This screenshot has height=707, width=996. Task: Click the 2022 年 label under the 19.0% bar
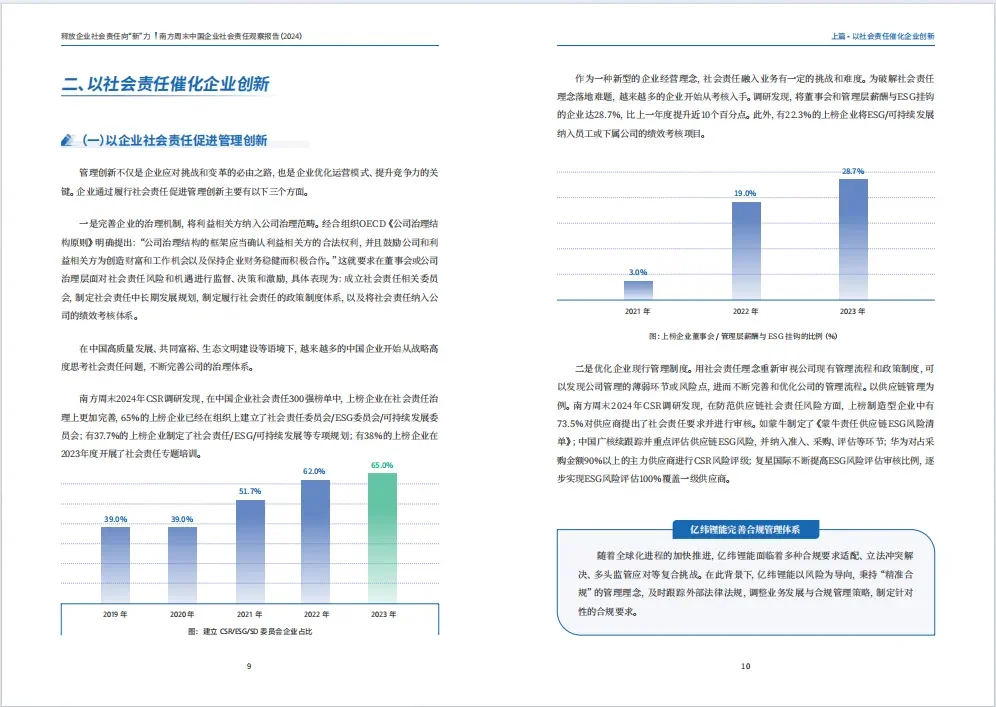(x=745, y=311)
